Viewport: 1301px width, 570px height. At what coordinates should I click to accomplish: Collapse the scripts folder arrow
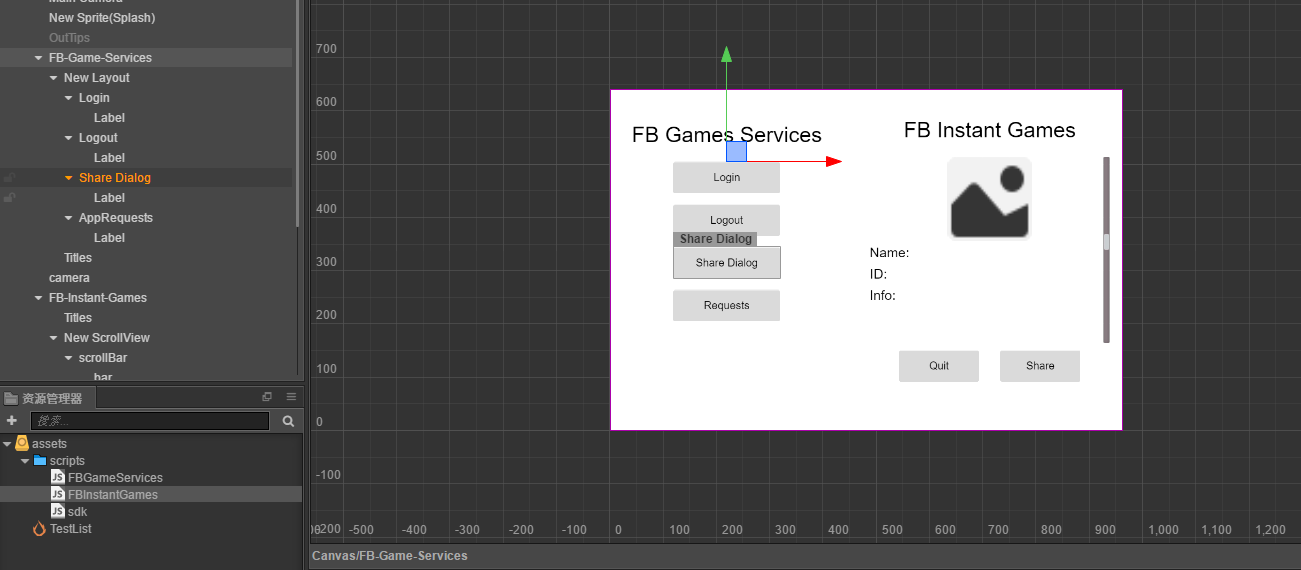click(25, 461)
